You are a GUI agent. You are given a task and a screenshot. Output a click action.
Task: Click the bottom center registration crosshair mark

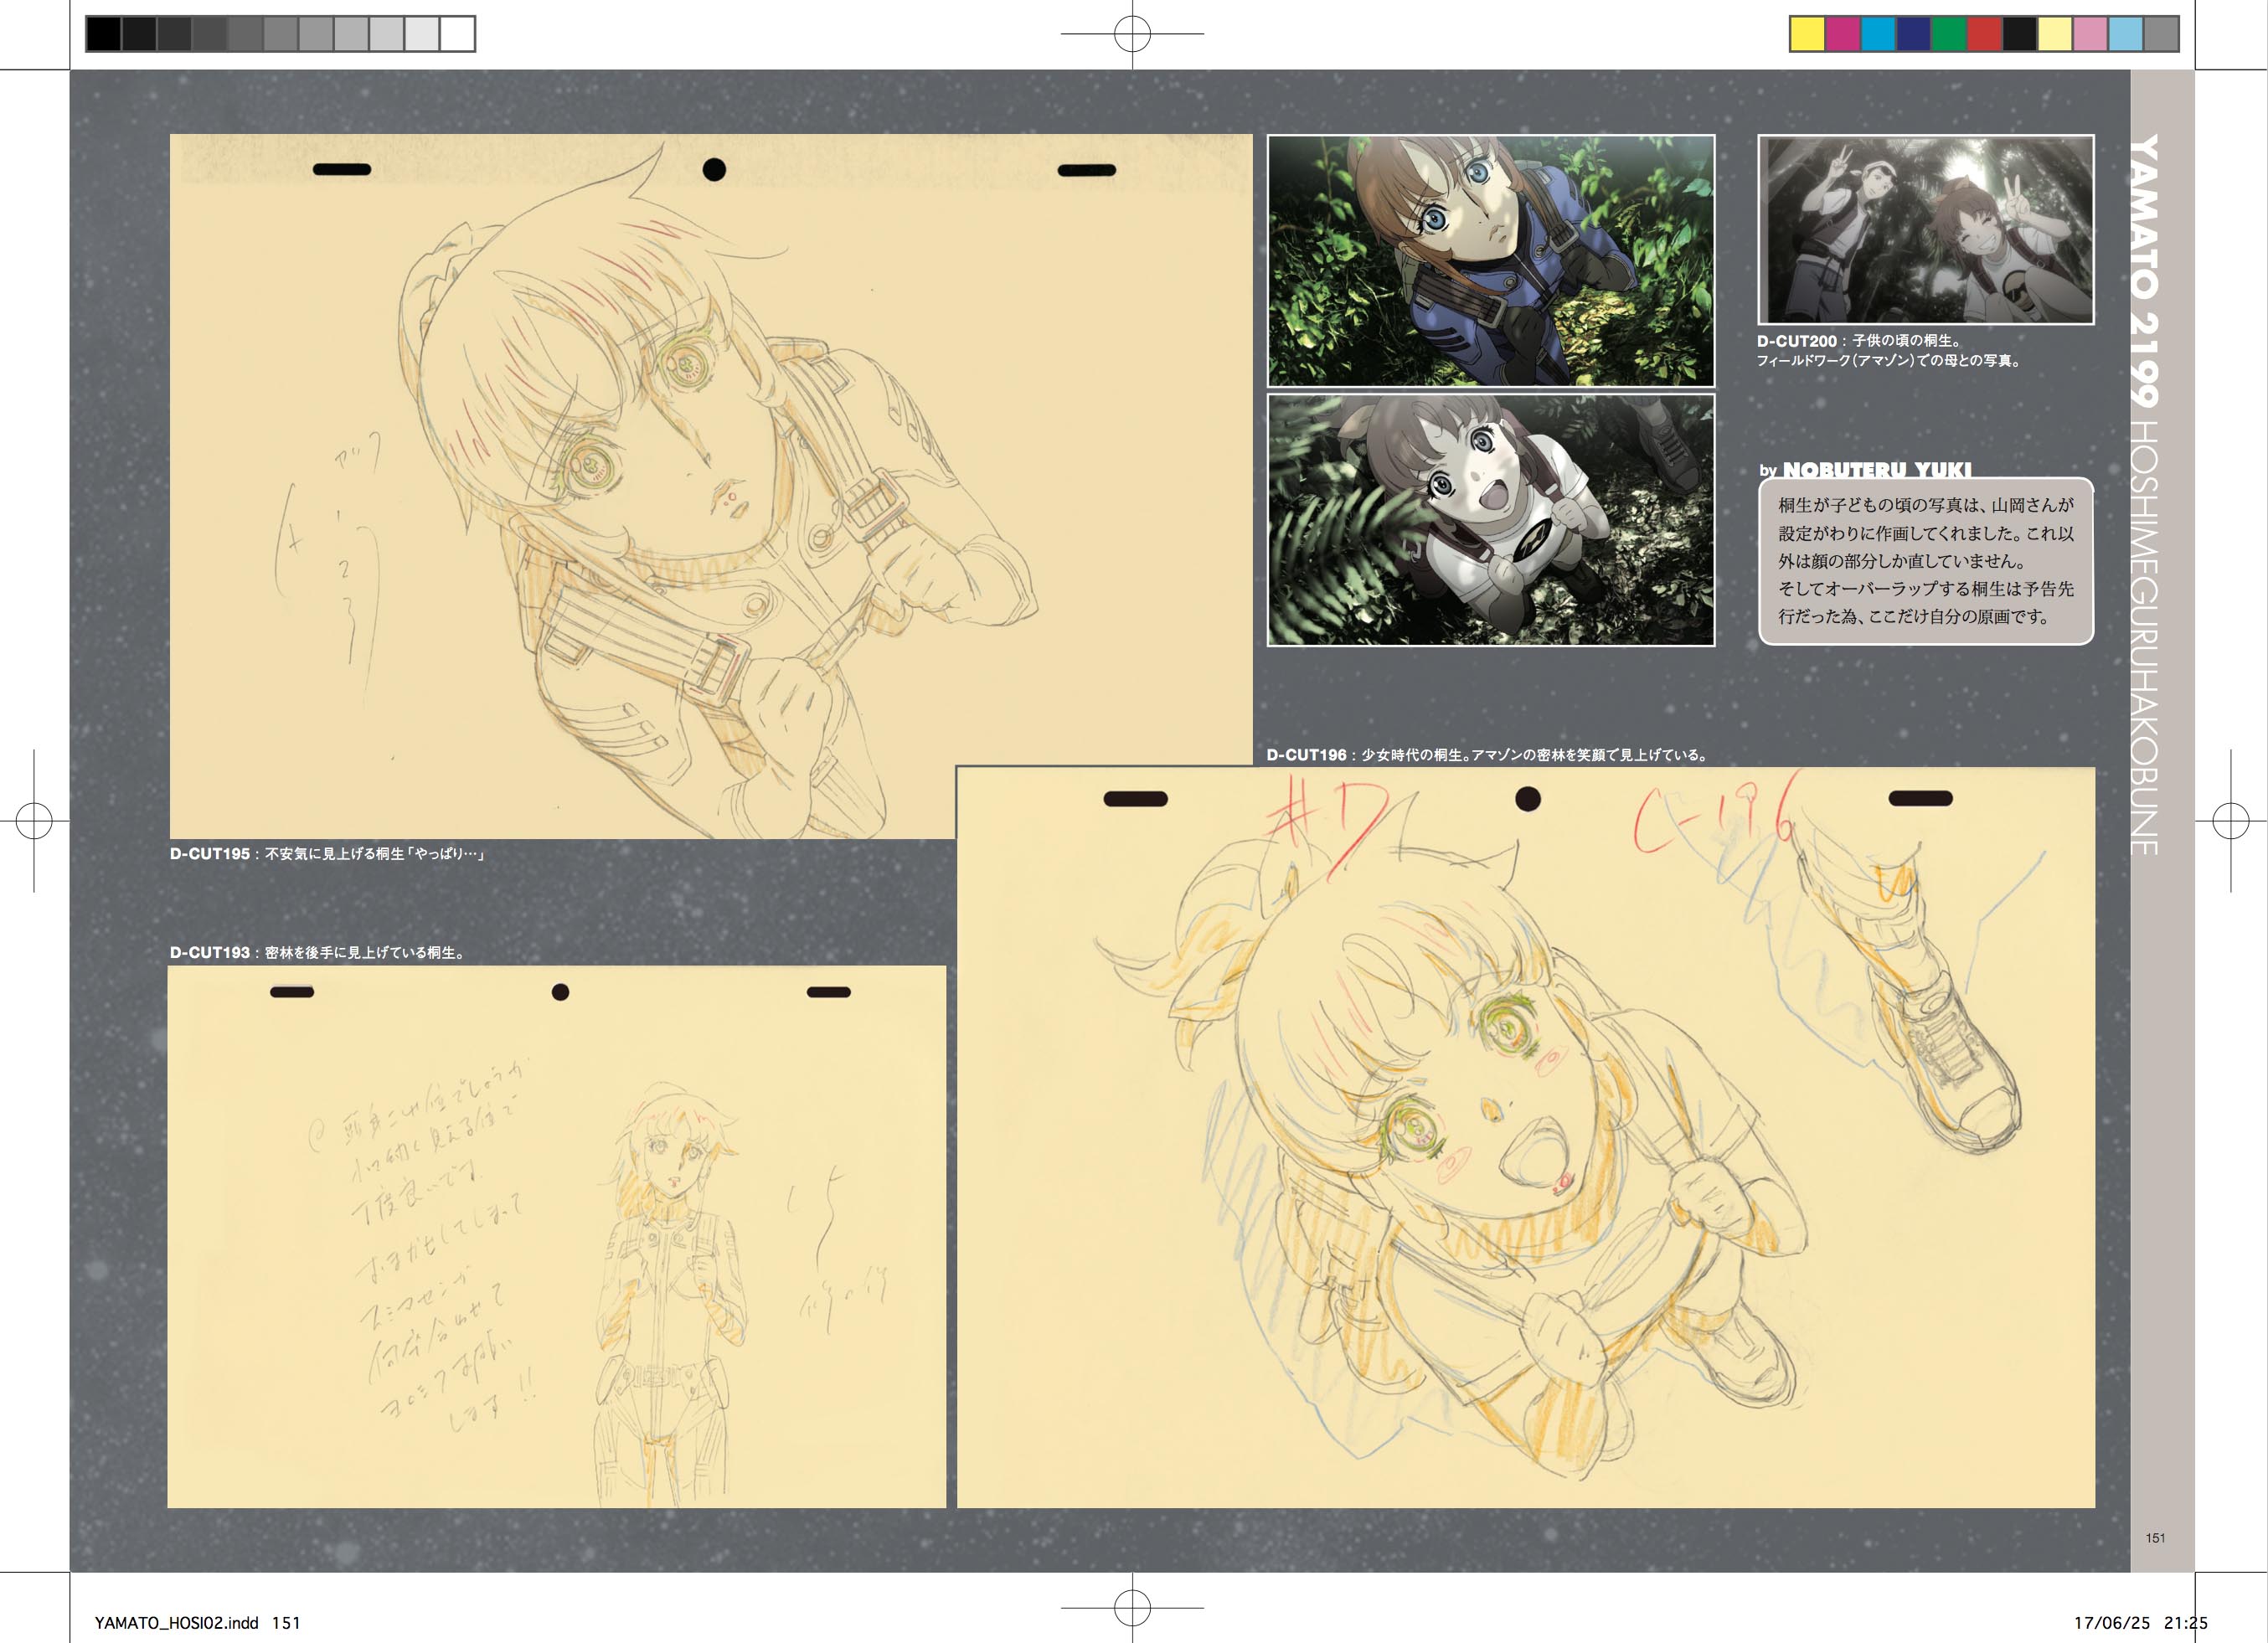1132,1608
